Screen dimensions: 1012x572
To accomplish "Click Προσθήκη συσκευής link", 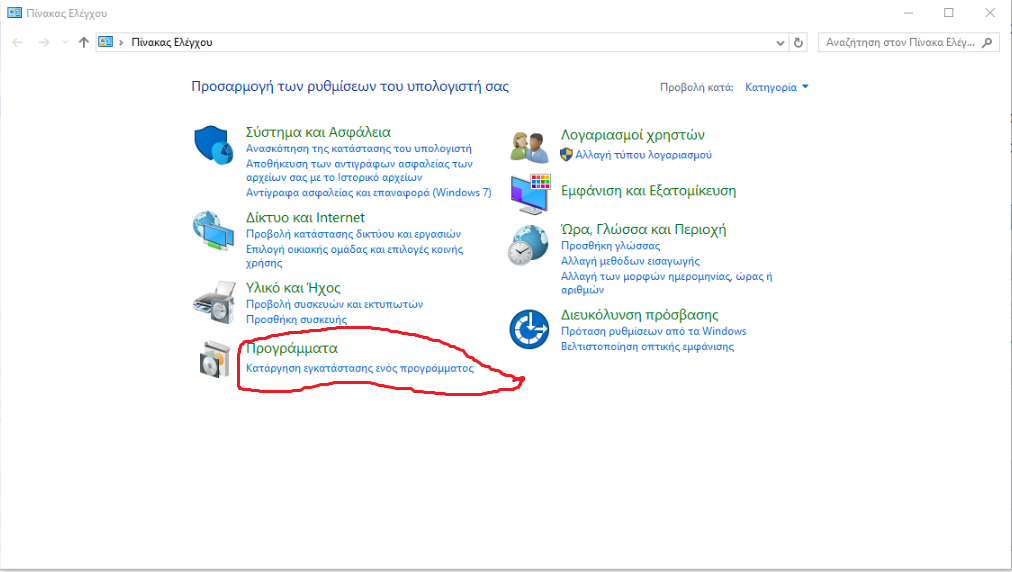I will point(296,320).
